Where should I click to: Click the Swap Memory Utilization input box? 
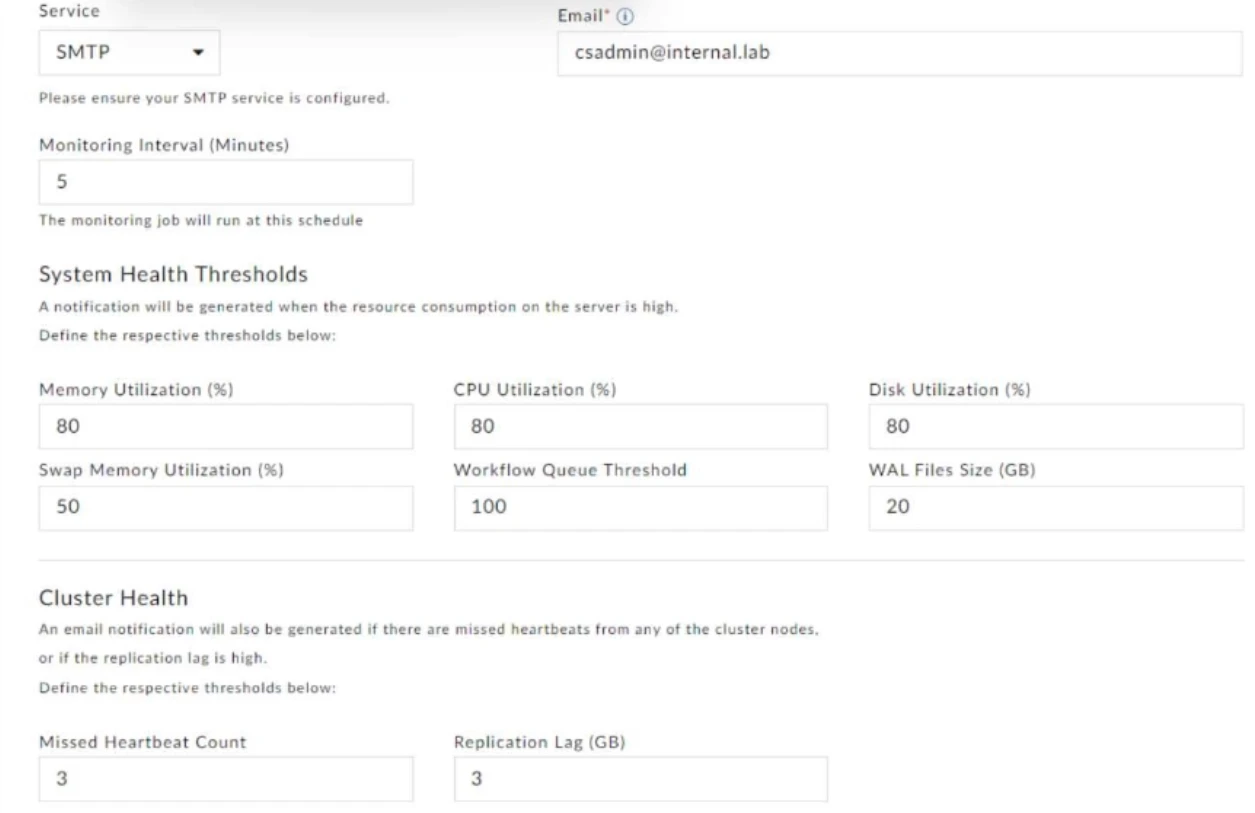[225, 507]
